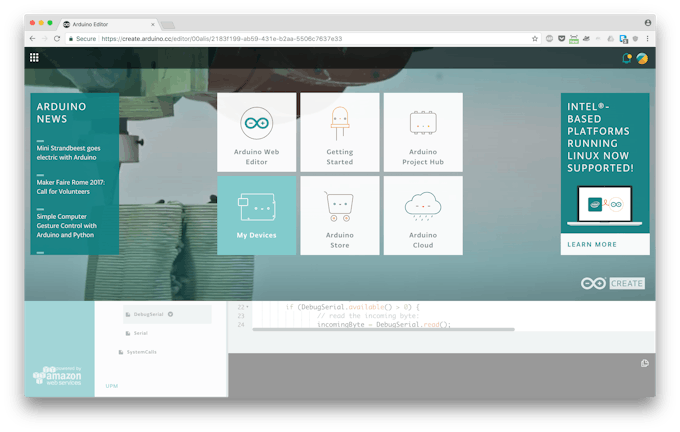Collapse code fold arrow at line 22

click(x=248, y=307)
